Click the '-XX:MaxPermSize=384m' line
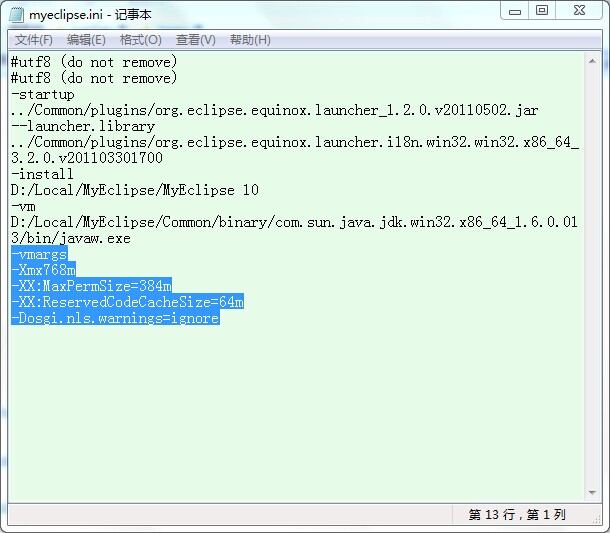This screenshot has height=533, width=610. [91, 286]
